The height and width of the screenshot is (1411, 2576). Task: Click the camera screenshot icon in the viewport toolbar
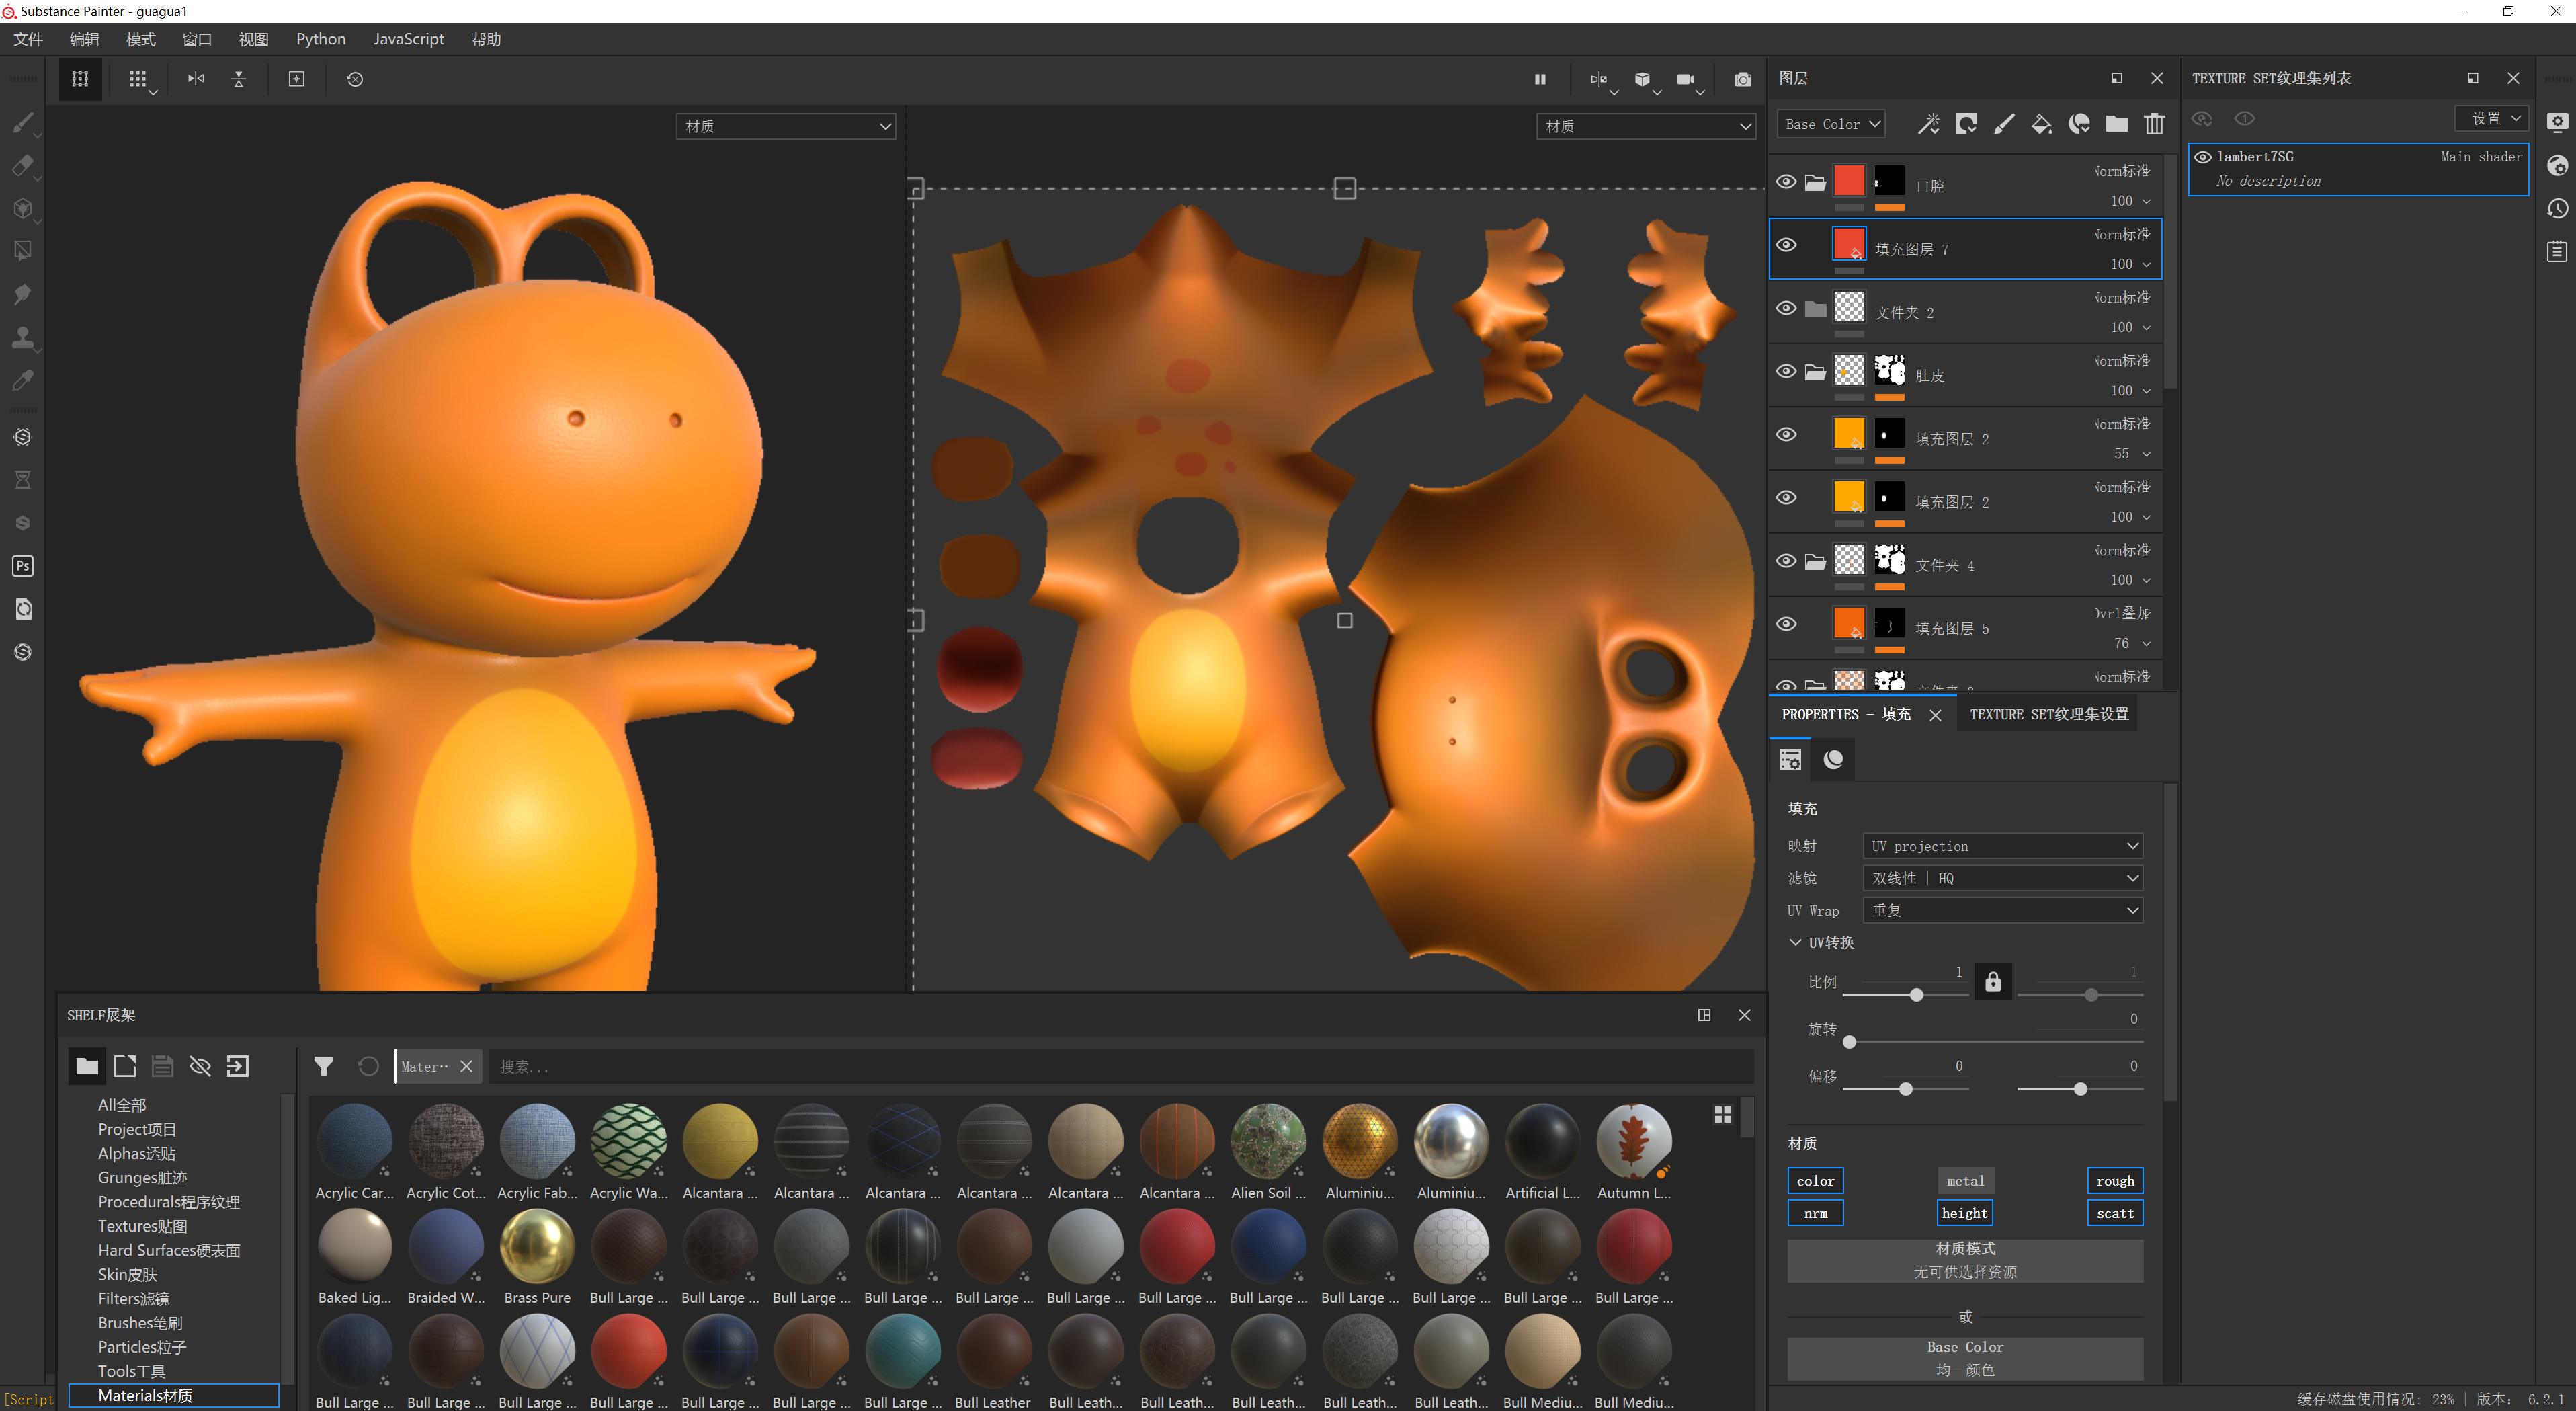1743,79
